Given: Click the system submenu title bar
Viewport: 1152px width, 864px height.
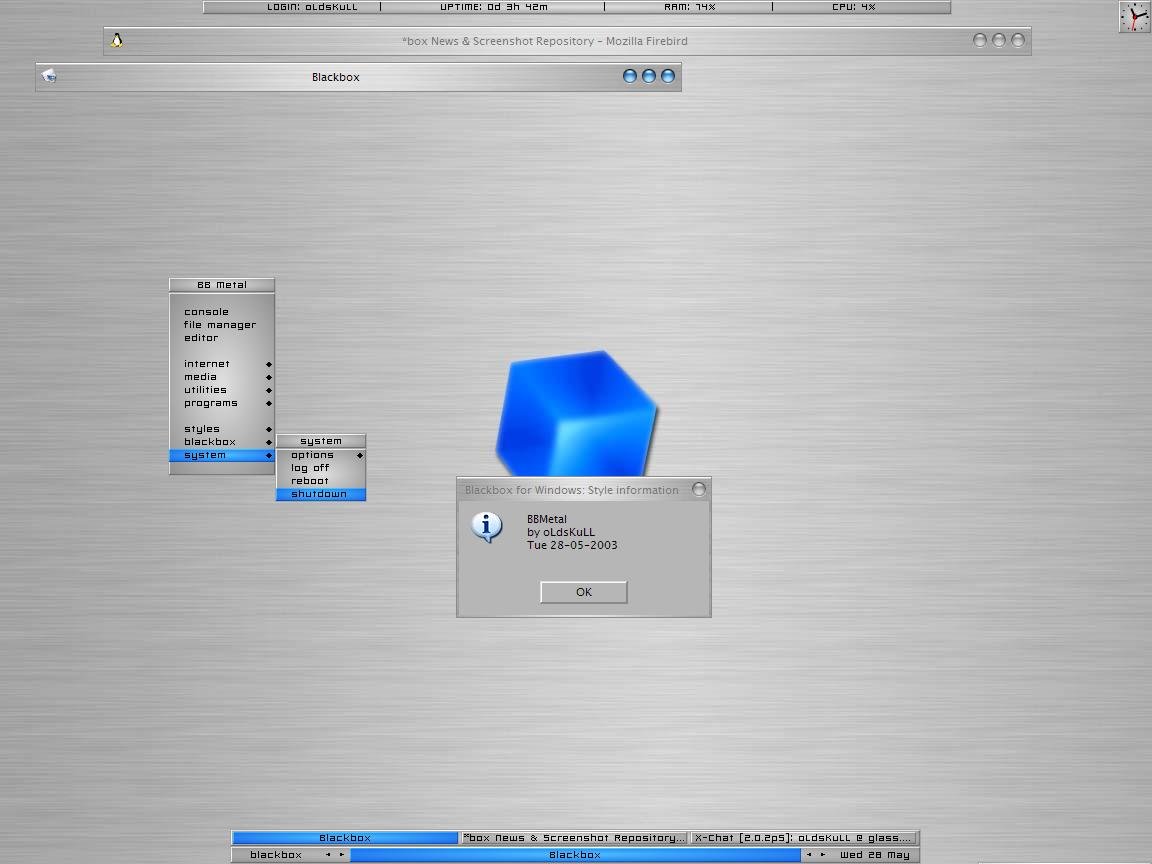Looking at the screenshot, I should click(x=321, y=441).
